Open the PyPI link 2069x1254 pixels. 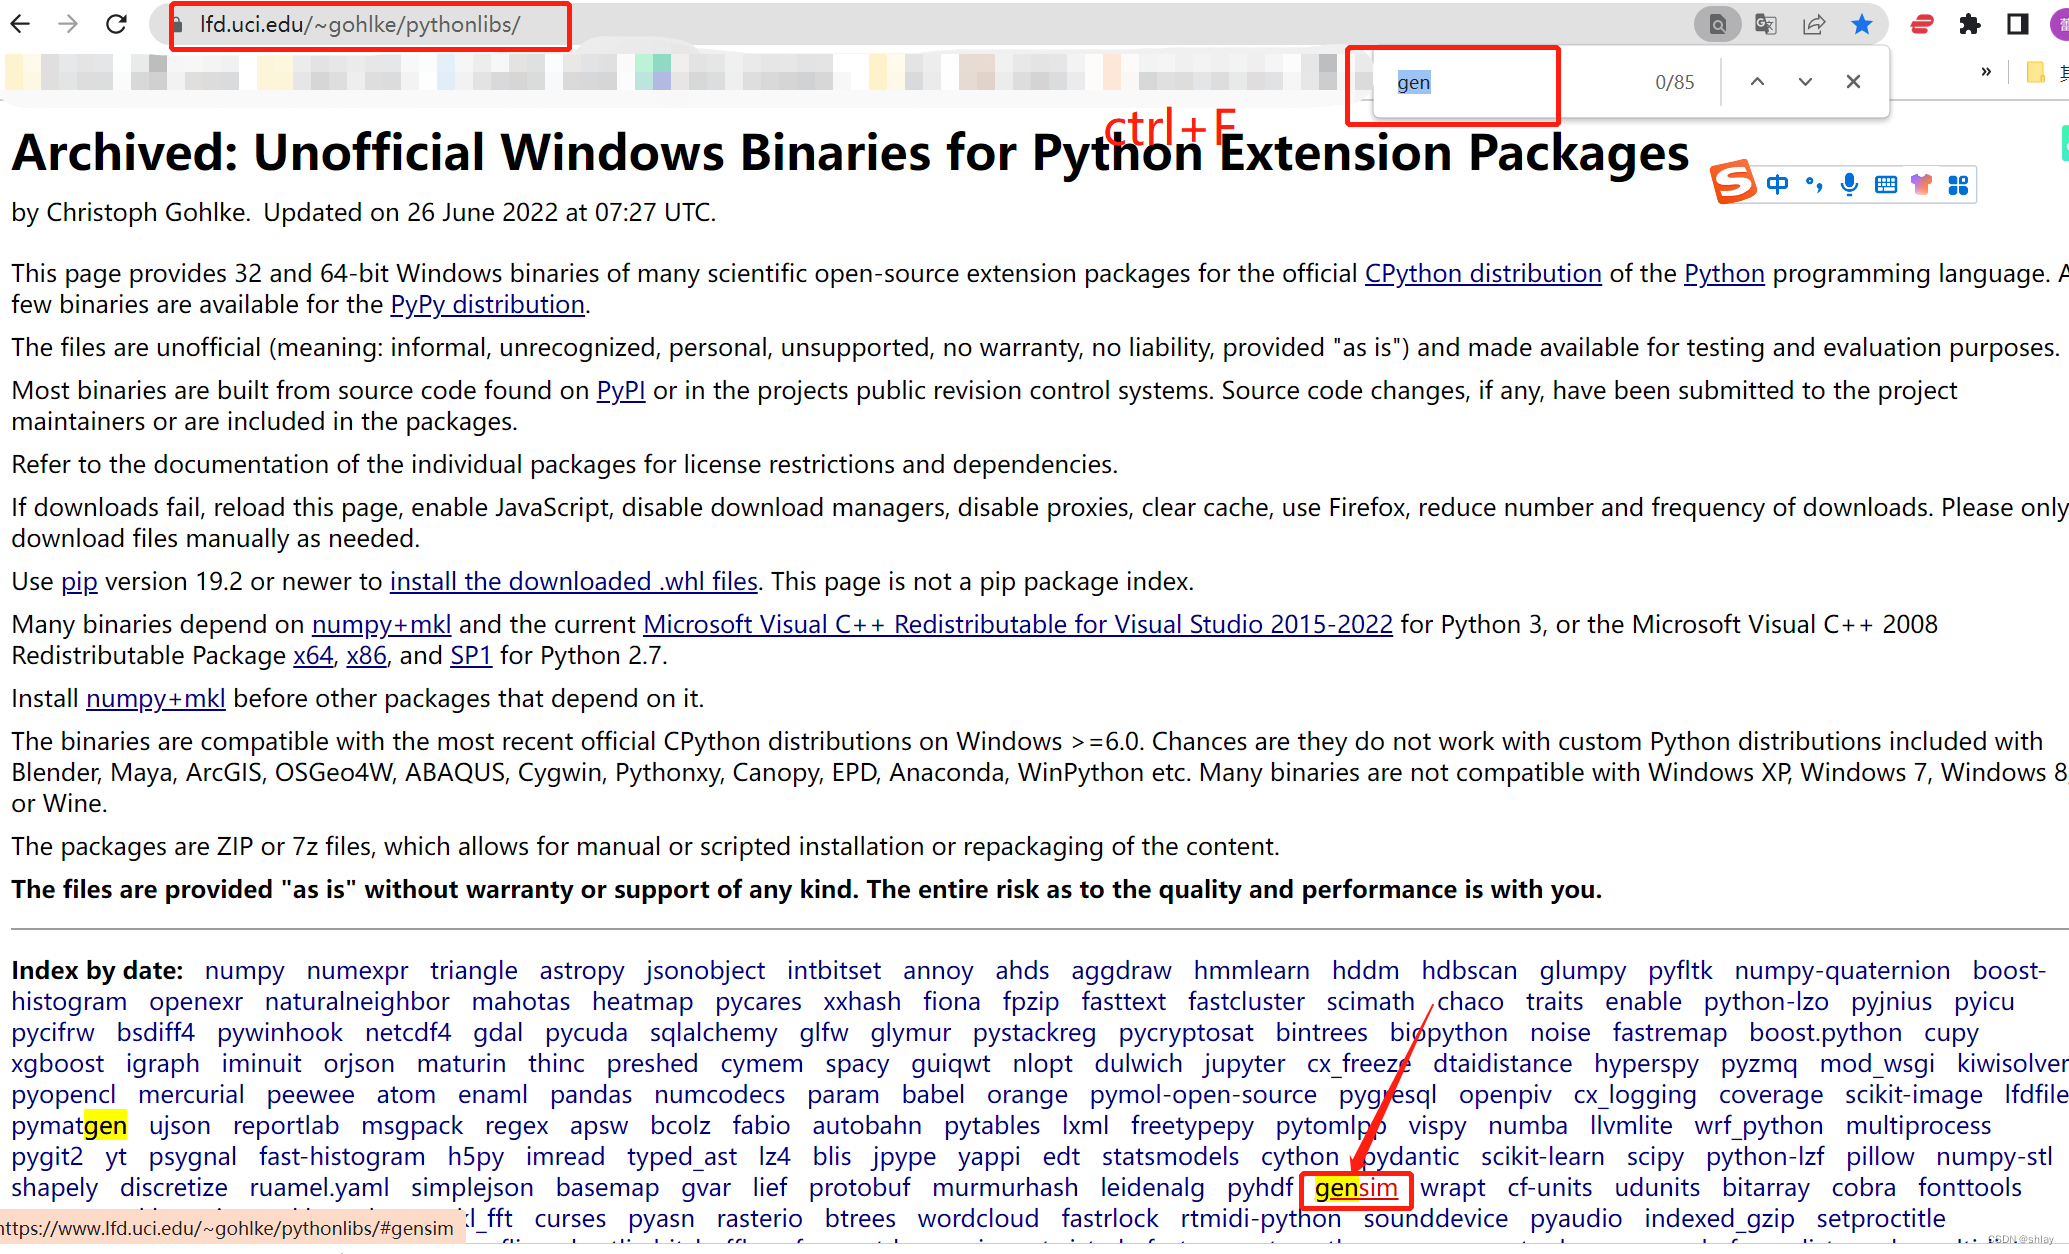pyautogui.click(x=621, y=390)
